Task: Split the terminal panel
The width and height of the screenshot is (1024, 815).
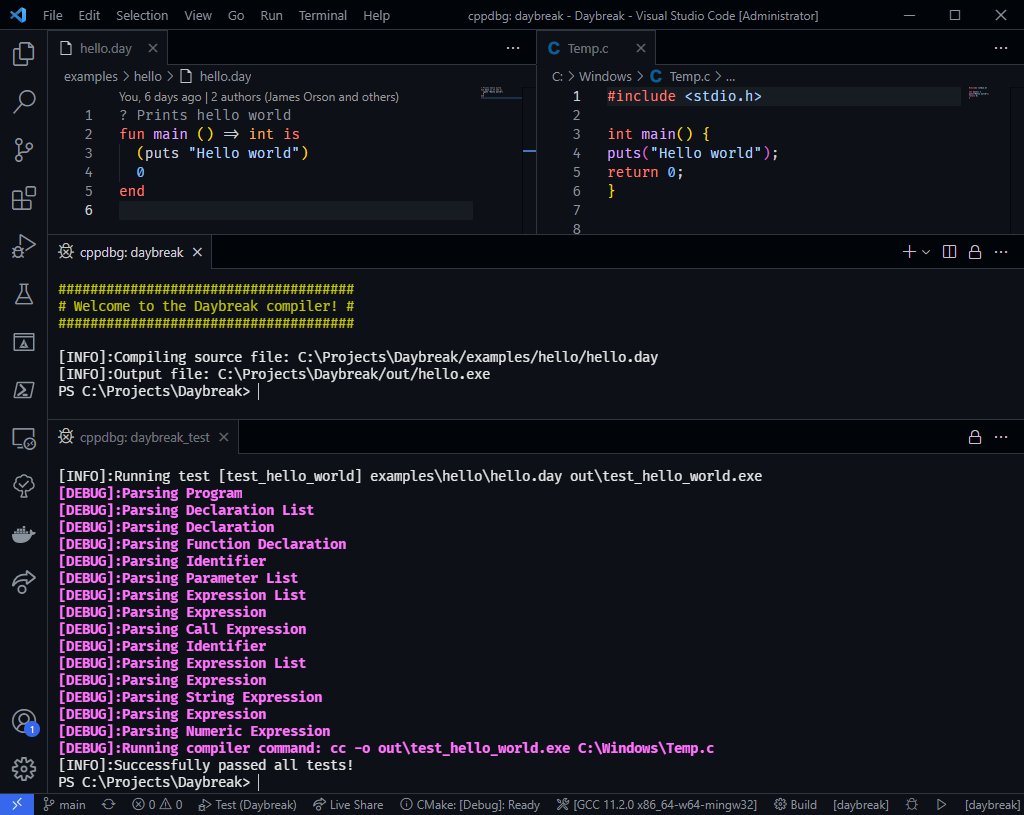Action: point(950,252)
